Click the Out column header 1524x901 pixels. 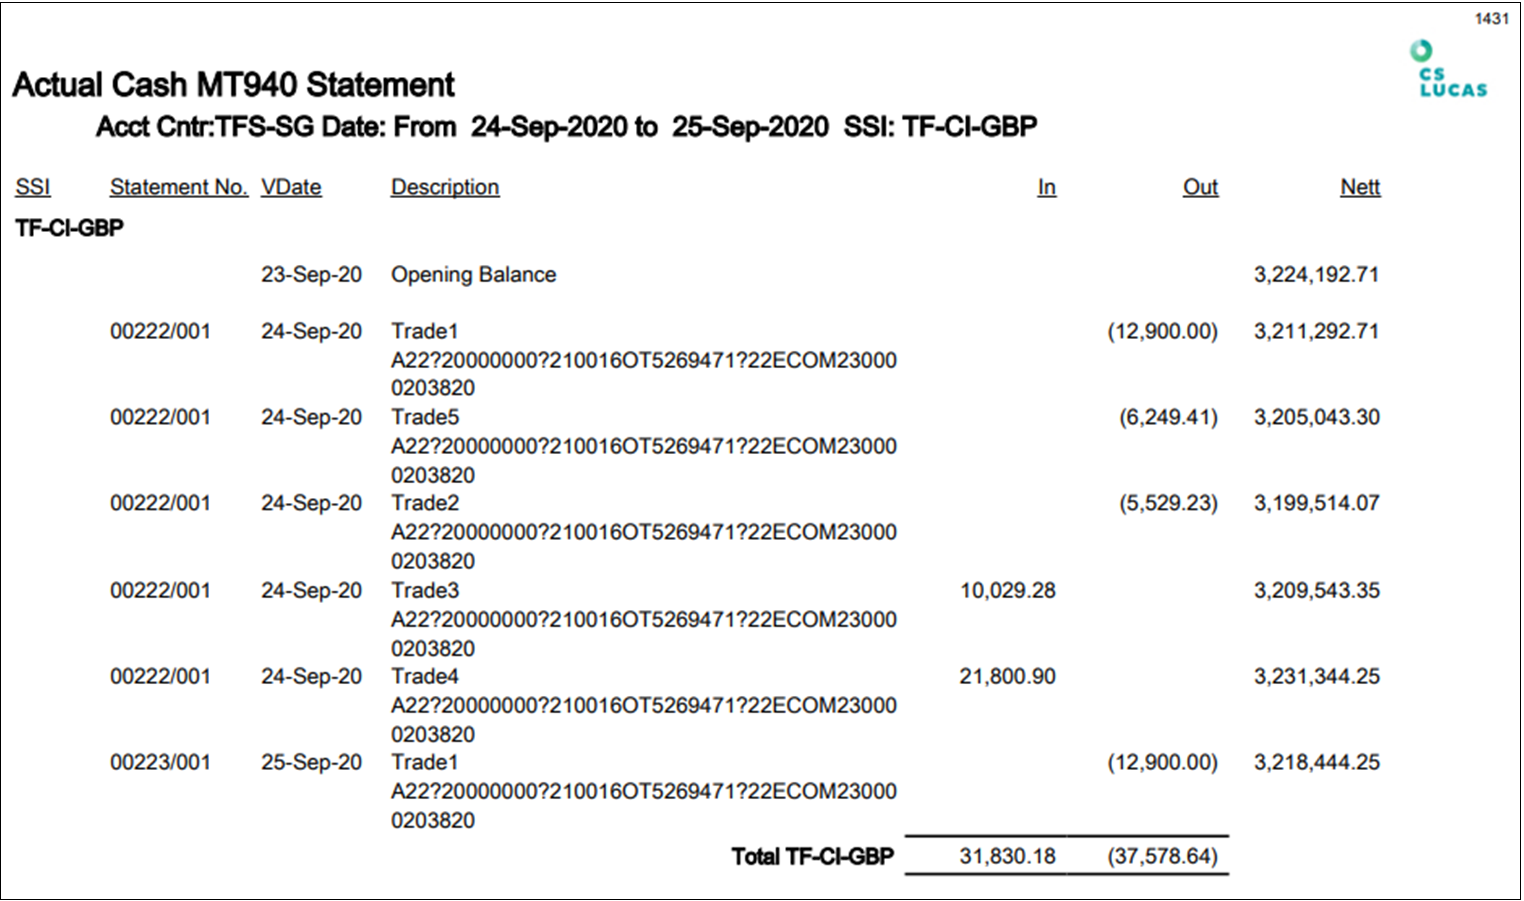[x=1200, y=187]
